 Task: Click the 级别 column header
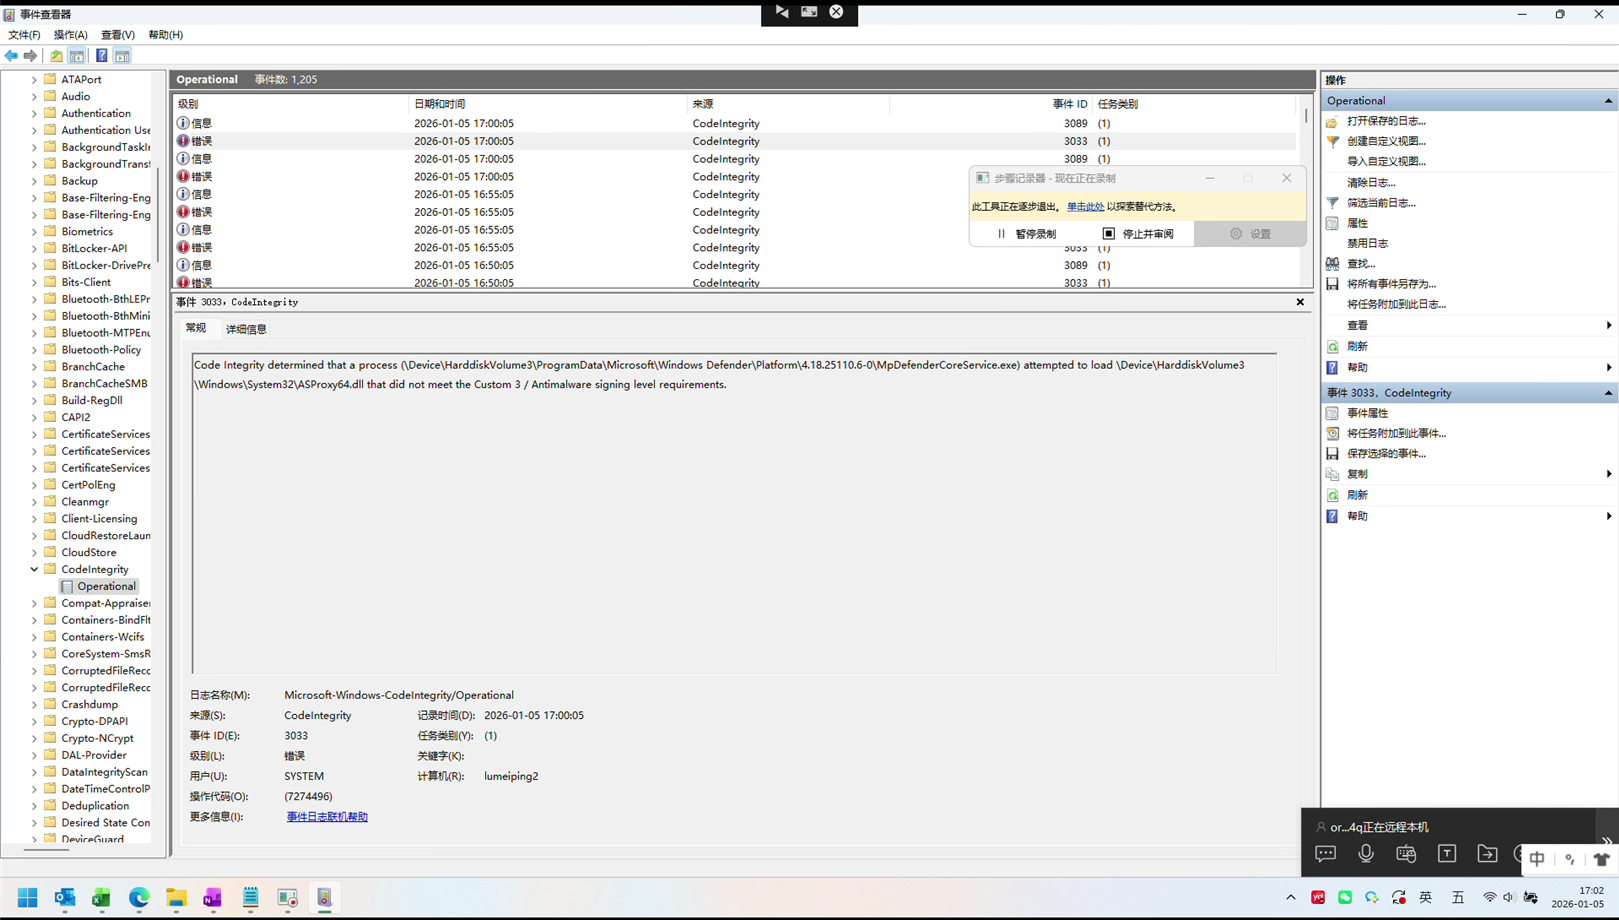[x=291, y=104]
